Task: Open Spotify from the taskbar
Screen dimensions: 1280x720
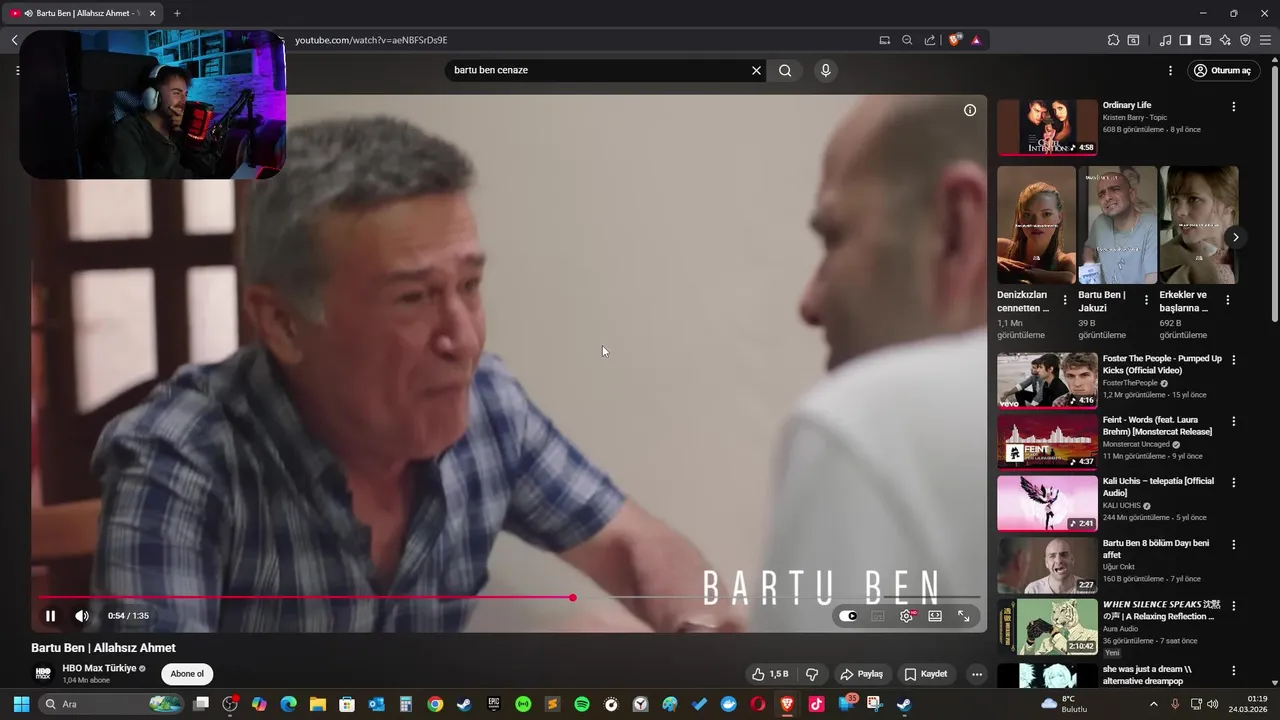Action: click(582, 704)
